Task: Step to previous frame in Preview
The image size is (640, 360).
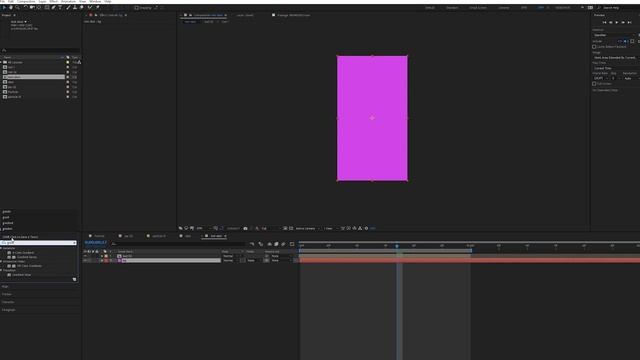Action: tap(611, 22)
